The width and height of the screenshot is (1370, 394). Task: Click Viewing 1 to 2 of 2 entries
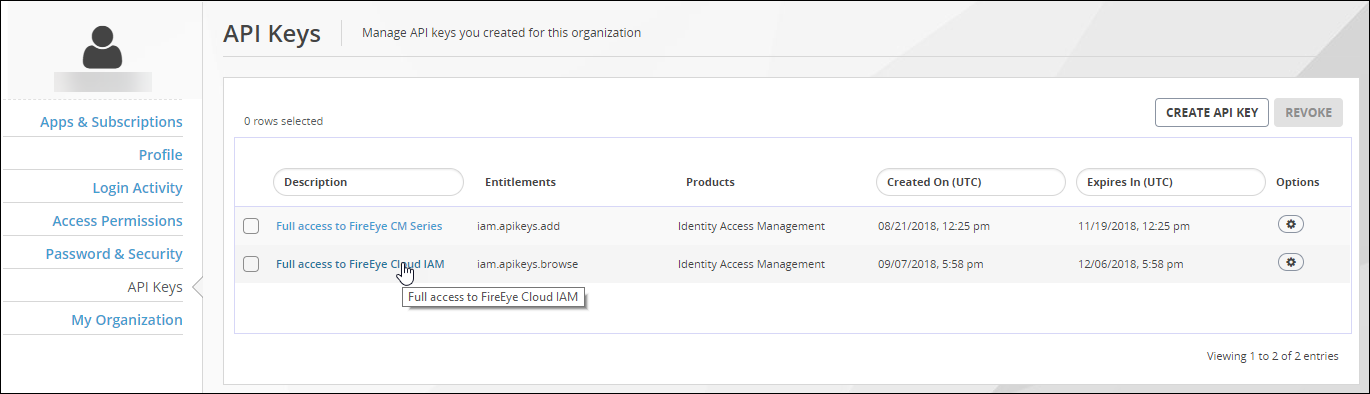click(x=1273, y=355)
